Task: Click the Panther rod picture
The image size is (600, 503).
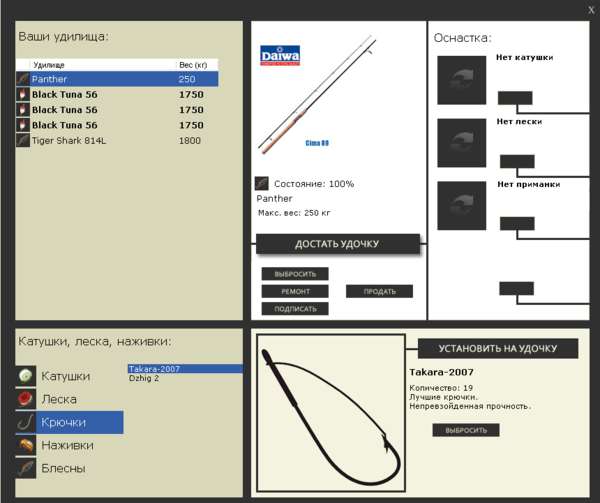Action: point(317,95)
